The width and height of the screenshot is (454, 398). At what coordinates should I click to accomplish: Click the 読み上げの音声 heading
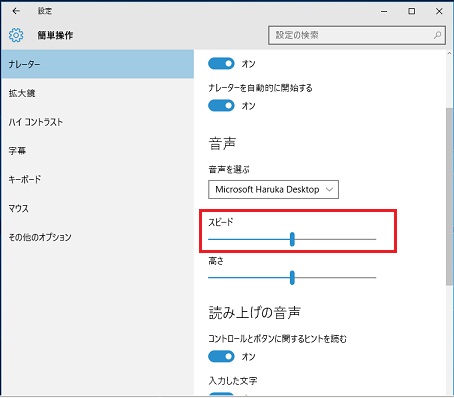pos(254,312)
